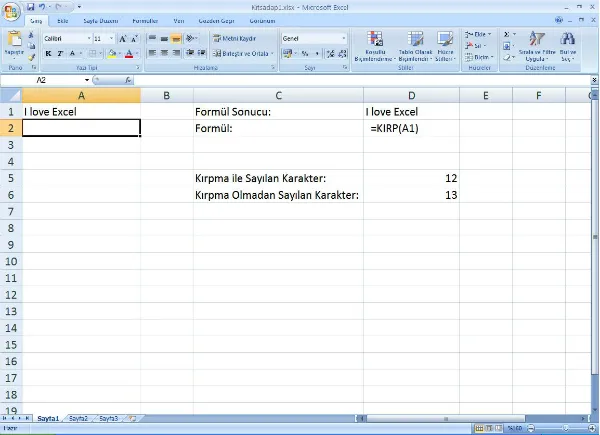Open the Sayfa2 sheet tab
Viewport: 600px width, 435px height.
(x=78, y=417)
